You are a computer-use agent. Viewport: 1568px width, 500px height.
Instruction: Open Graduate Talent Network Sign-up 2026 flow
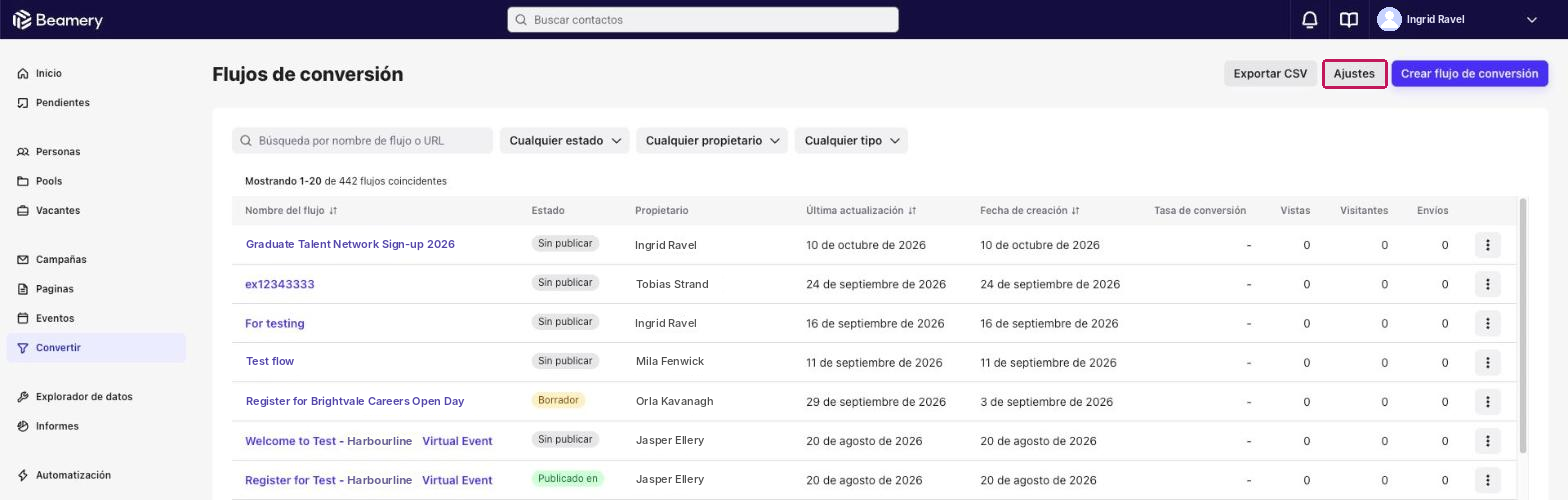[350, 244]
